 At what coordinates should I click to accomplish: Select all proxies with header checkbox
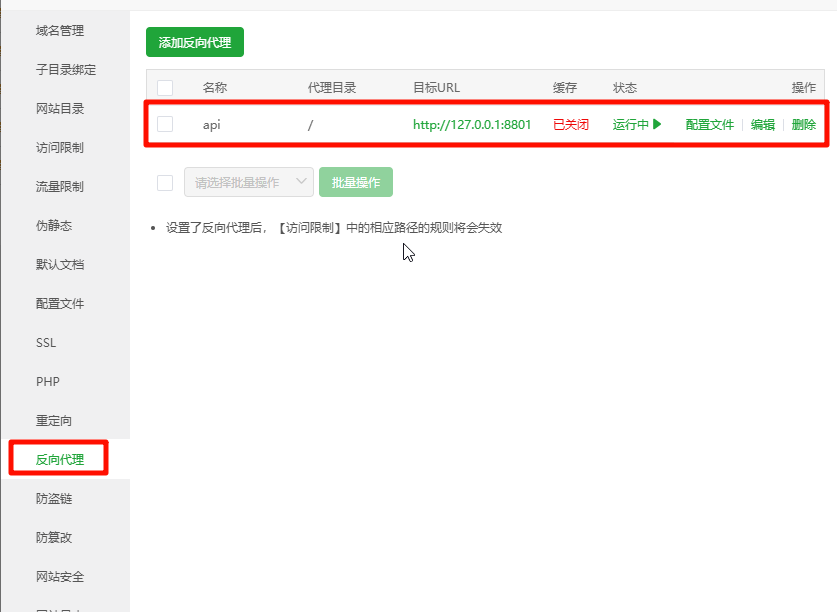click(165, 88)
